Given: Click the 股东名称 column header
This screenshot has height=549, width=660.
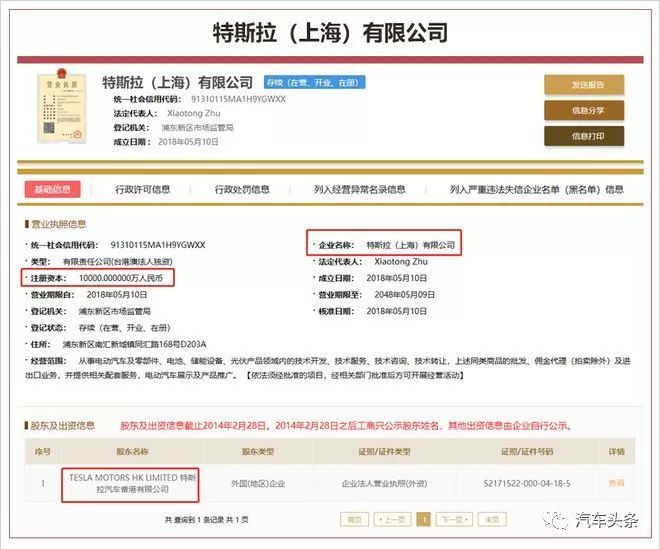Looking at the screenshot, I should [x=132, y=452].
